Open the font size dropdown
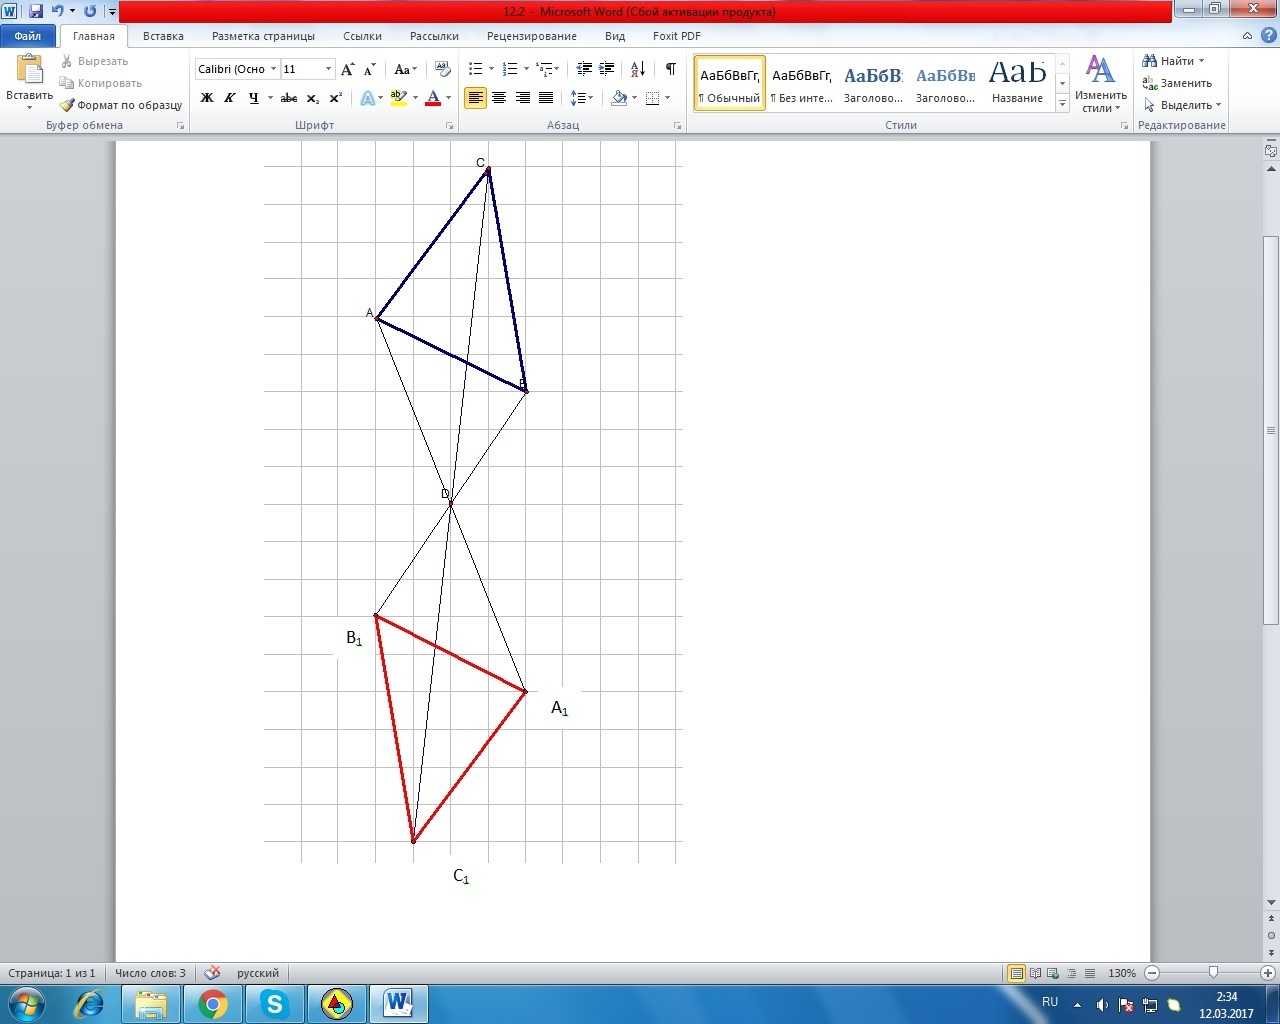Image resolution: width=1280 pixels, height=1024 pixels. [x=328, y=69]
